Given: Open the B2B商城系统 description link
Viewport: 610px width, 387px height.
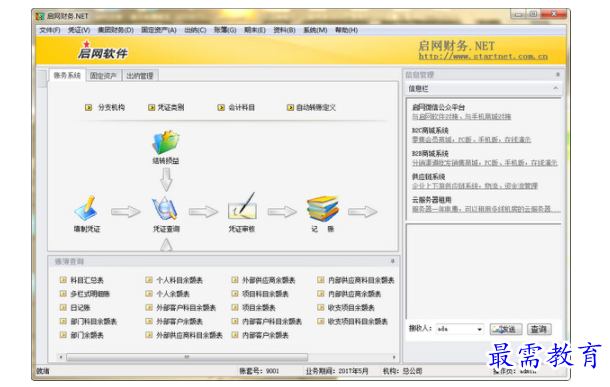Looking at the screenshot, I should 485,163.
